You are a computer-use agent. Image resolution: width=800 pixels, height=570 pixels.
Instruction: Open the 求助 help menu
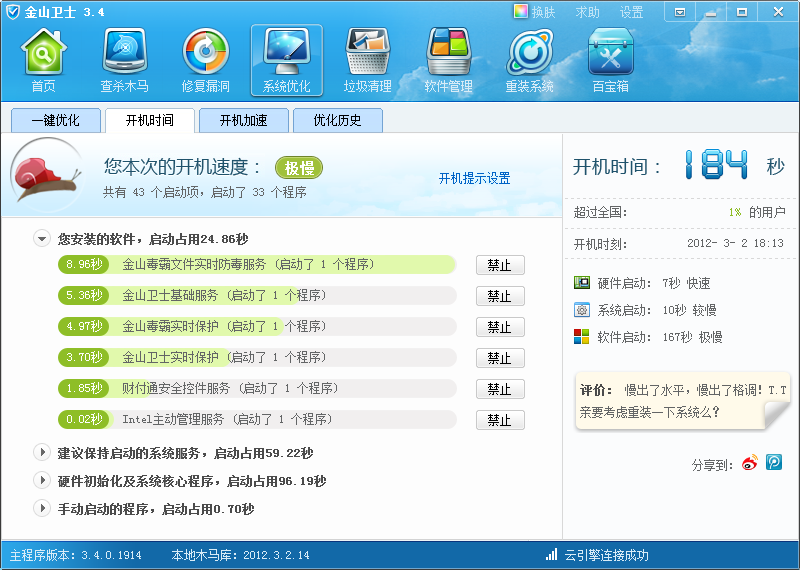tap(588, 12)
